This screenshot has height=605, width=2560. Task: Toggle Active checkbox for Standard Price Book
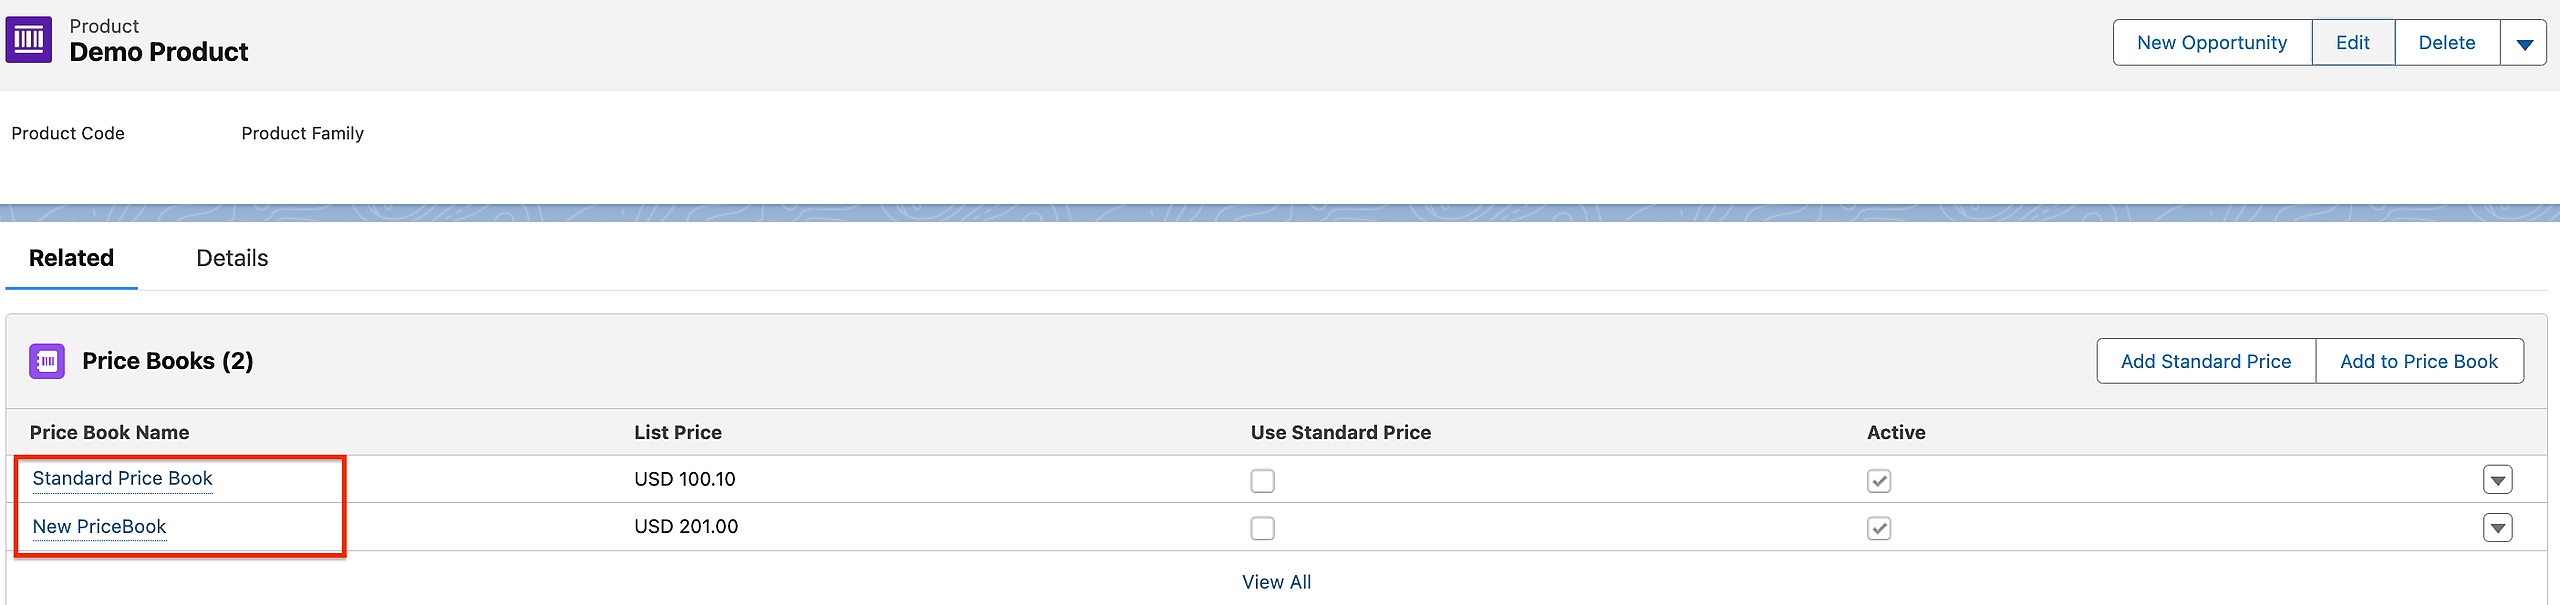pos(1879,481)
